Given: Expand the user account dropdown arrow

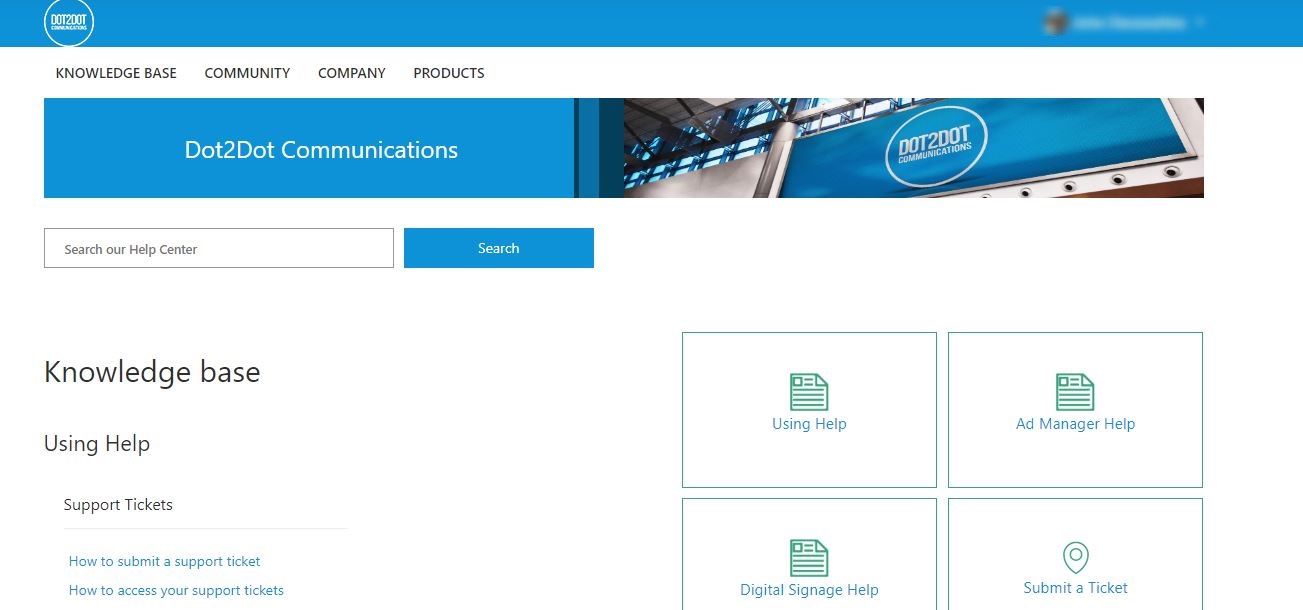Looking at the screenshot, I should coord(1199,22).
